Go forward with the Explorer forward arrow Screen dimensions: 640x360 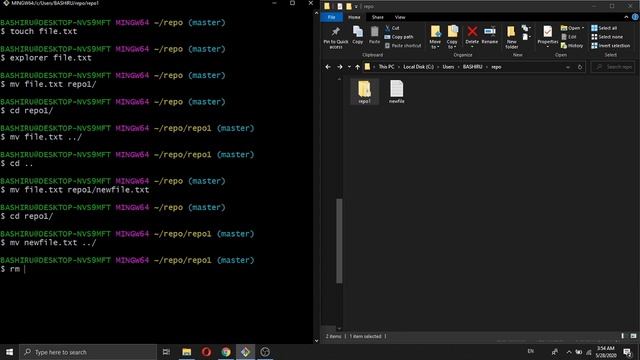(x=340, y=67)
